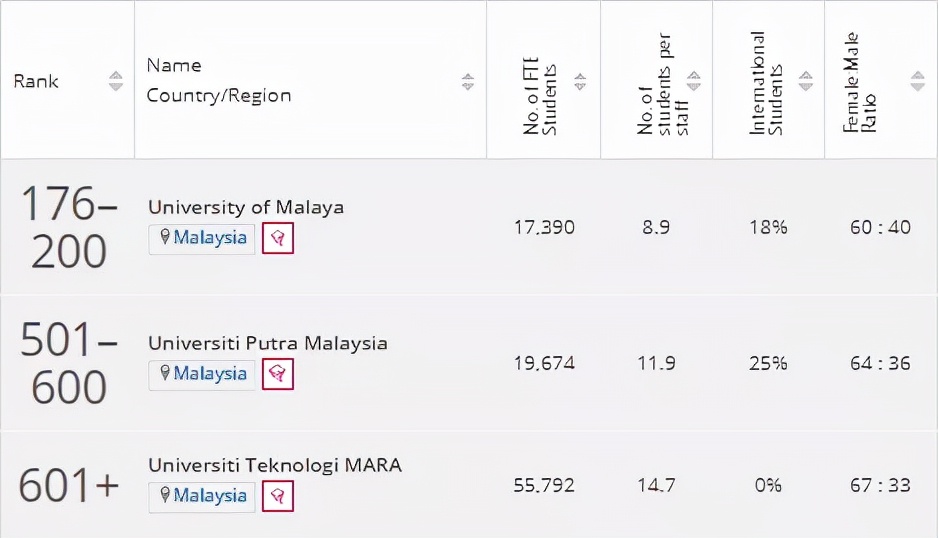Click the Female:Male Ratio header text
The image size is (938, 538).
pyautogui.click(x=859, y=83)
